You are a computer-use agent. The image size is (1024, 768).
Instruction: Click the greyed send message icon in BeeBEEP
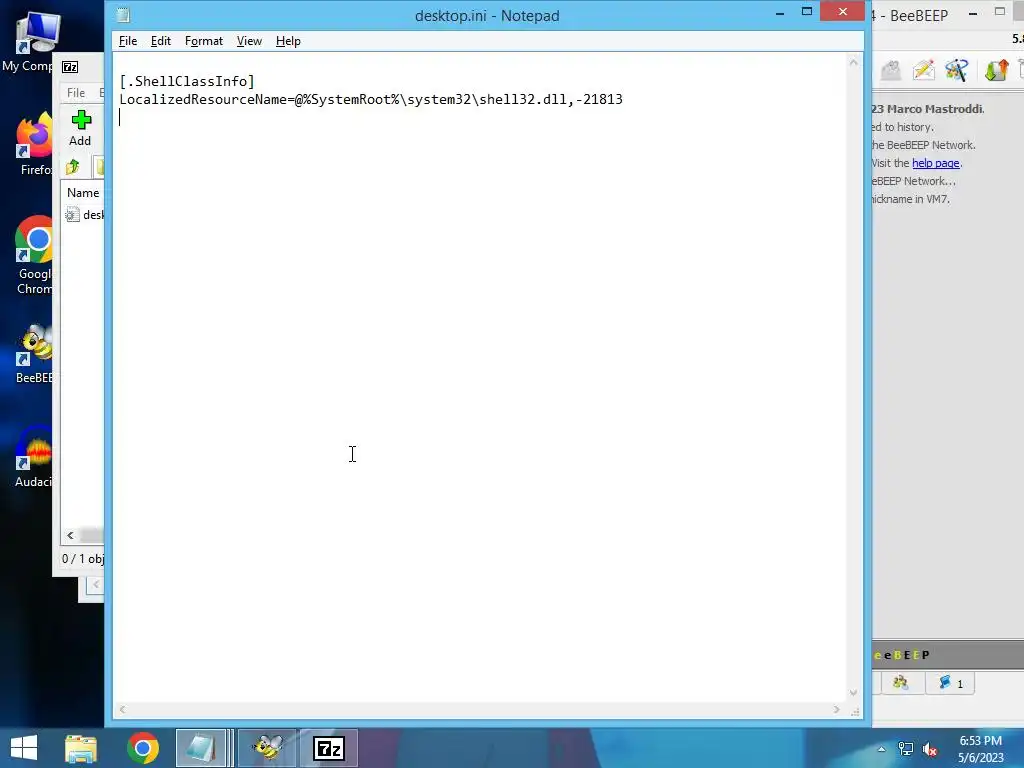coord(891,70)
